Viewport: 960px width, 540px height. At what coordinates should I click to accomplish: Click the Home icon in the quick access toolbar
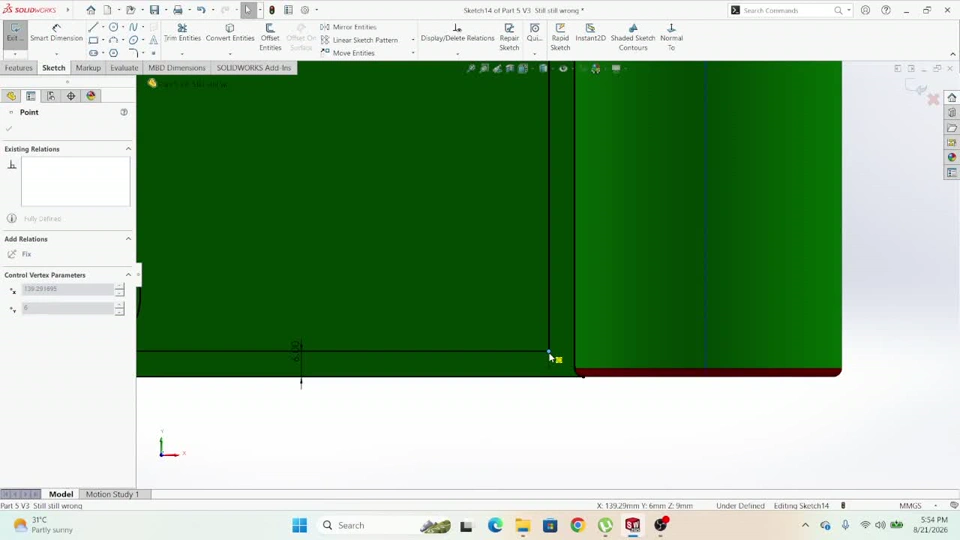(91, 10)
